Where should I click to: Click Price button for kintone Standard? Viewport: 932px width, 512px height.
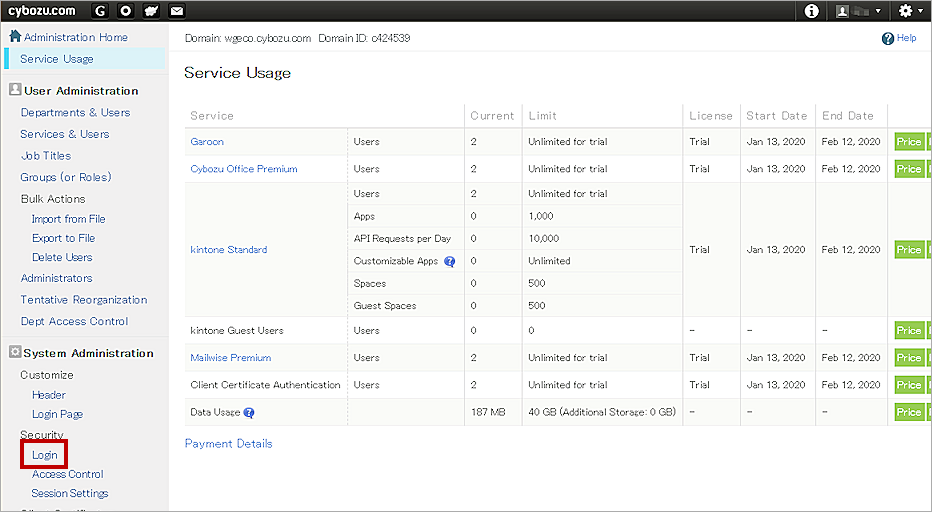pyautogui.click(x=909, y=250)
